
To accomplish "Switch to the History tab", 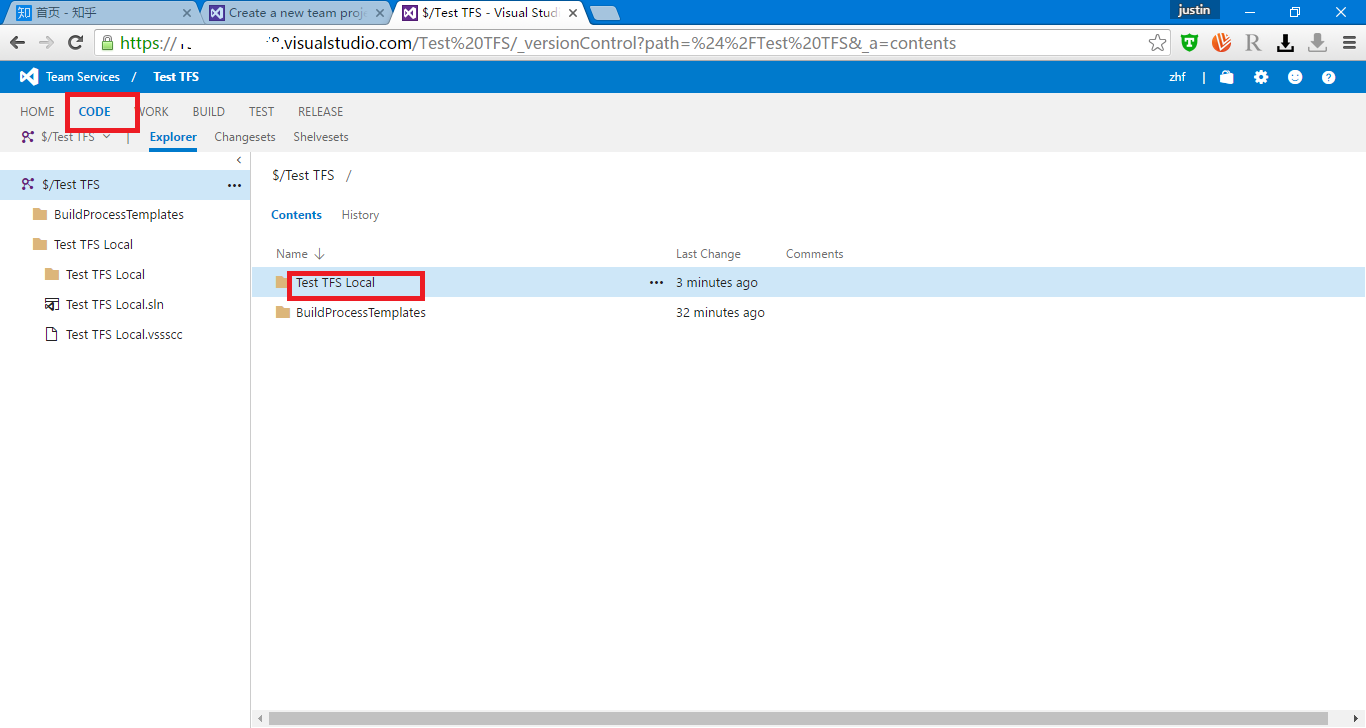I will coord(359,214).
